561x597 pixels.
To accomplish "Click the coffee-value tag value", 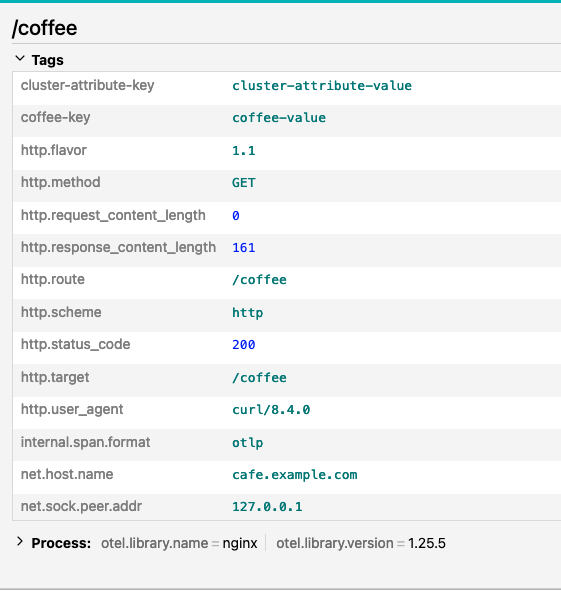I will click(x=279, y=118).
